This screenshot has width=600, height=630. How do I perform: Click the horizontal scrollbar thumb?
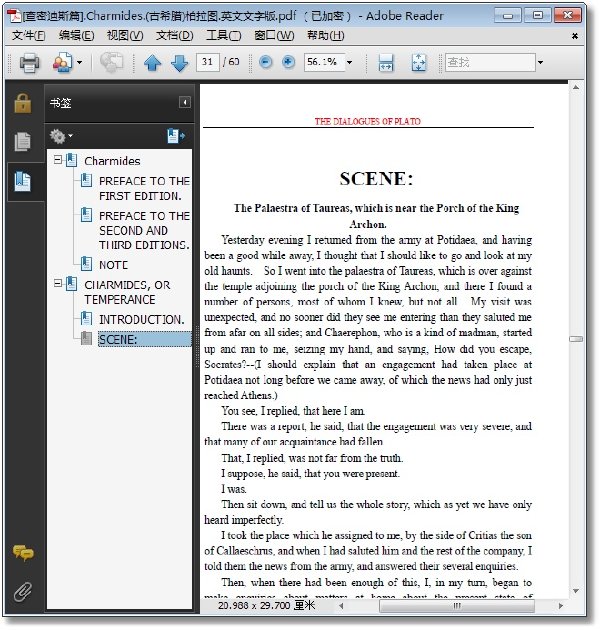[x=457, y=606]
